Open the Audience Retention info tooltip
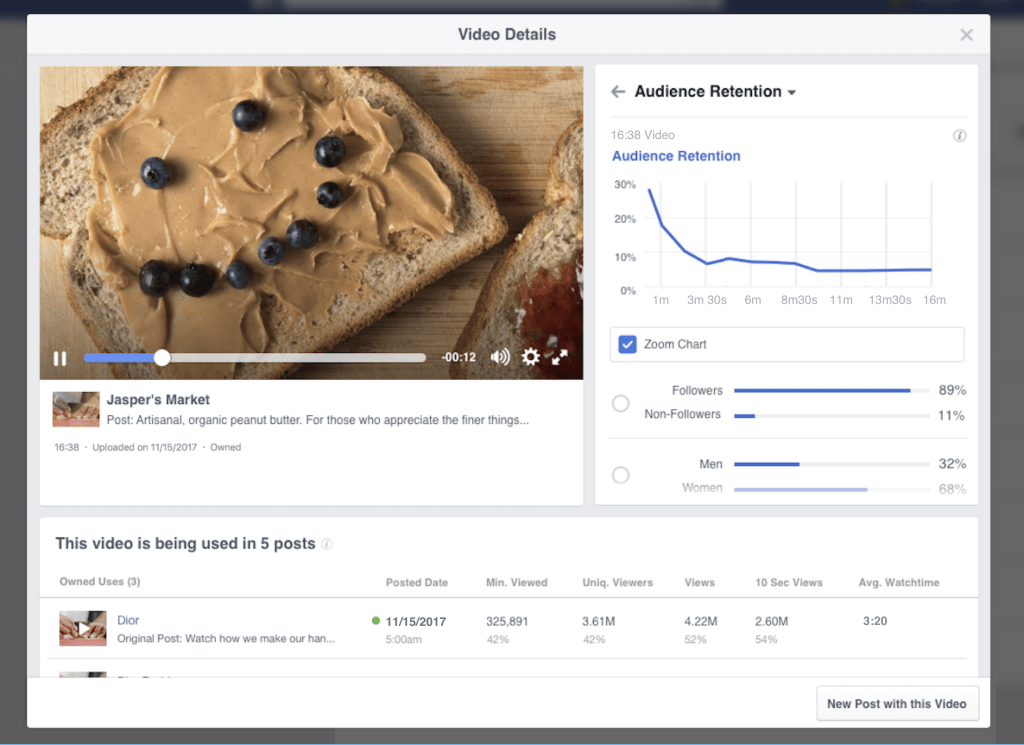 tap(960, 135)
